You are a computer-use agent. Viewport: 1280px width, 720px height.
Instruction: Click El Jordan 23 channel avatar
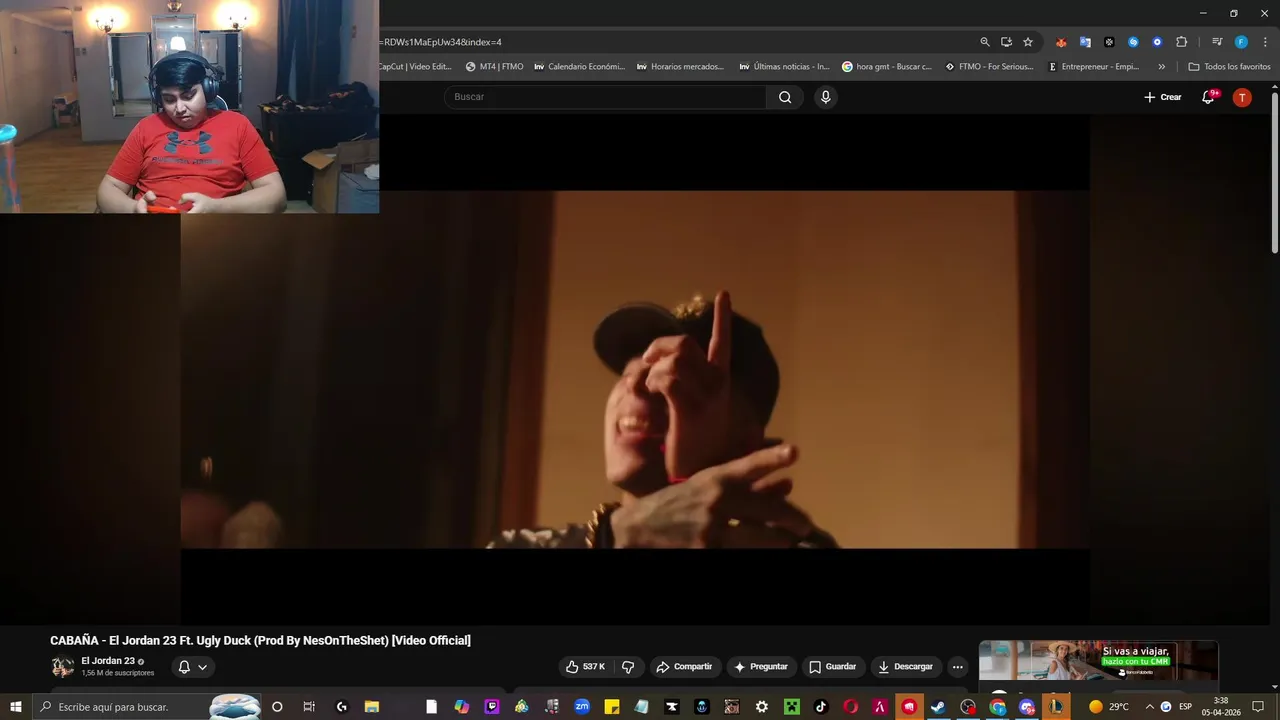point(63,667)
